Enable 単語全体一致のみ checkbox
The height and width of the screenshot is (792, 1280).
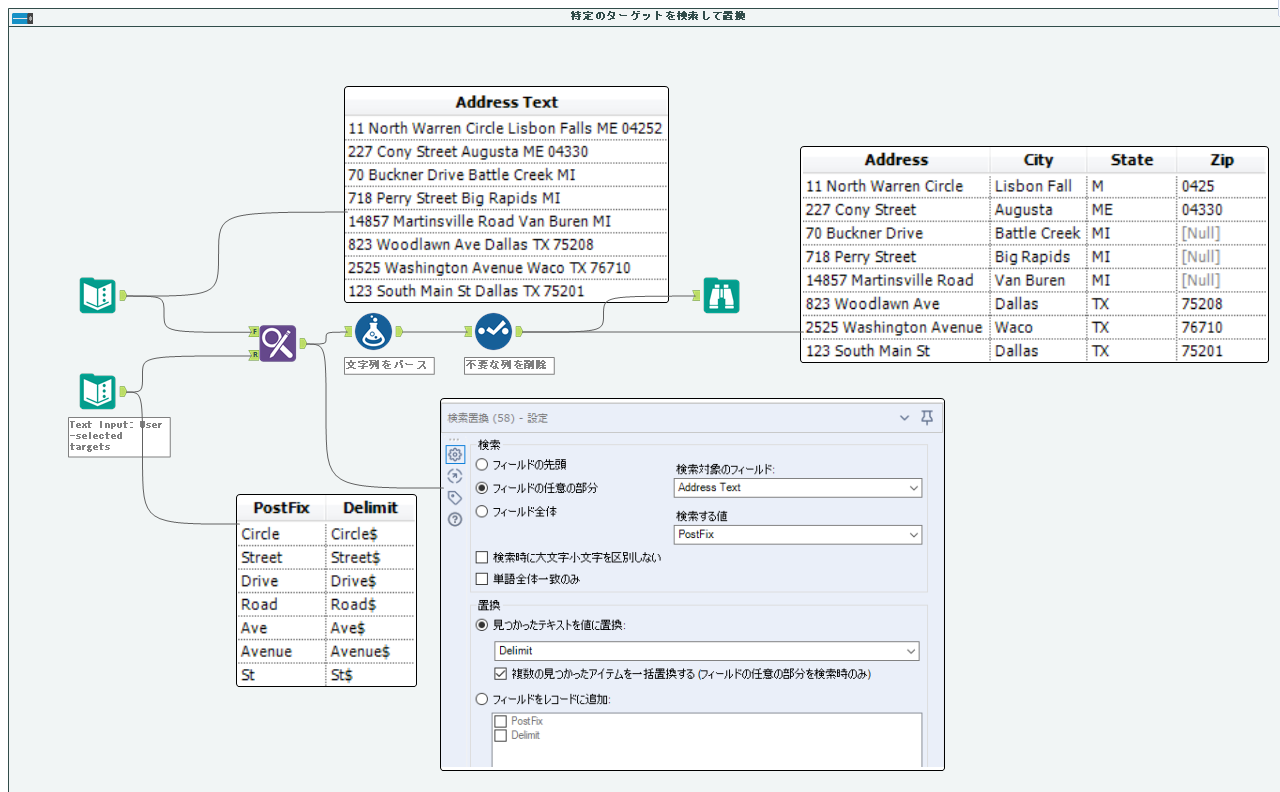(483, 579)
